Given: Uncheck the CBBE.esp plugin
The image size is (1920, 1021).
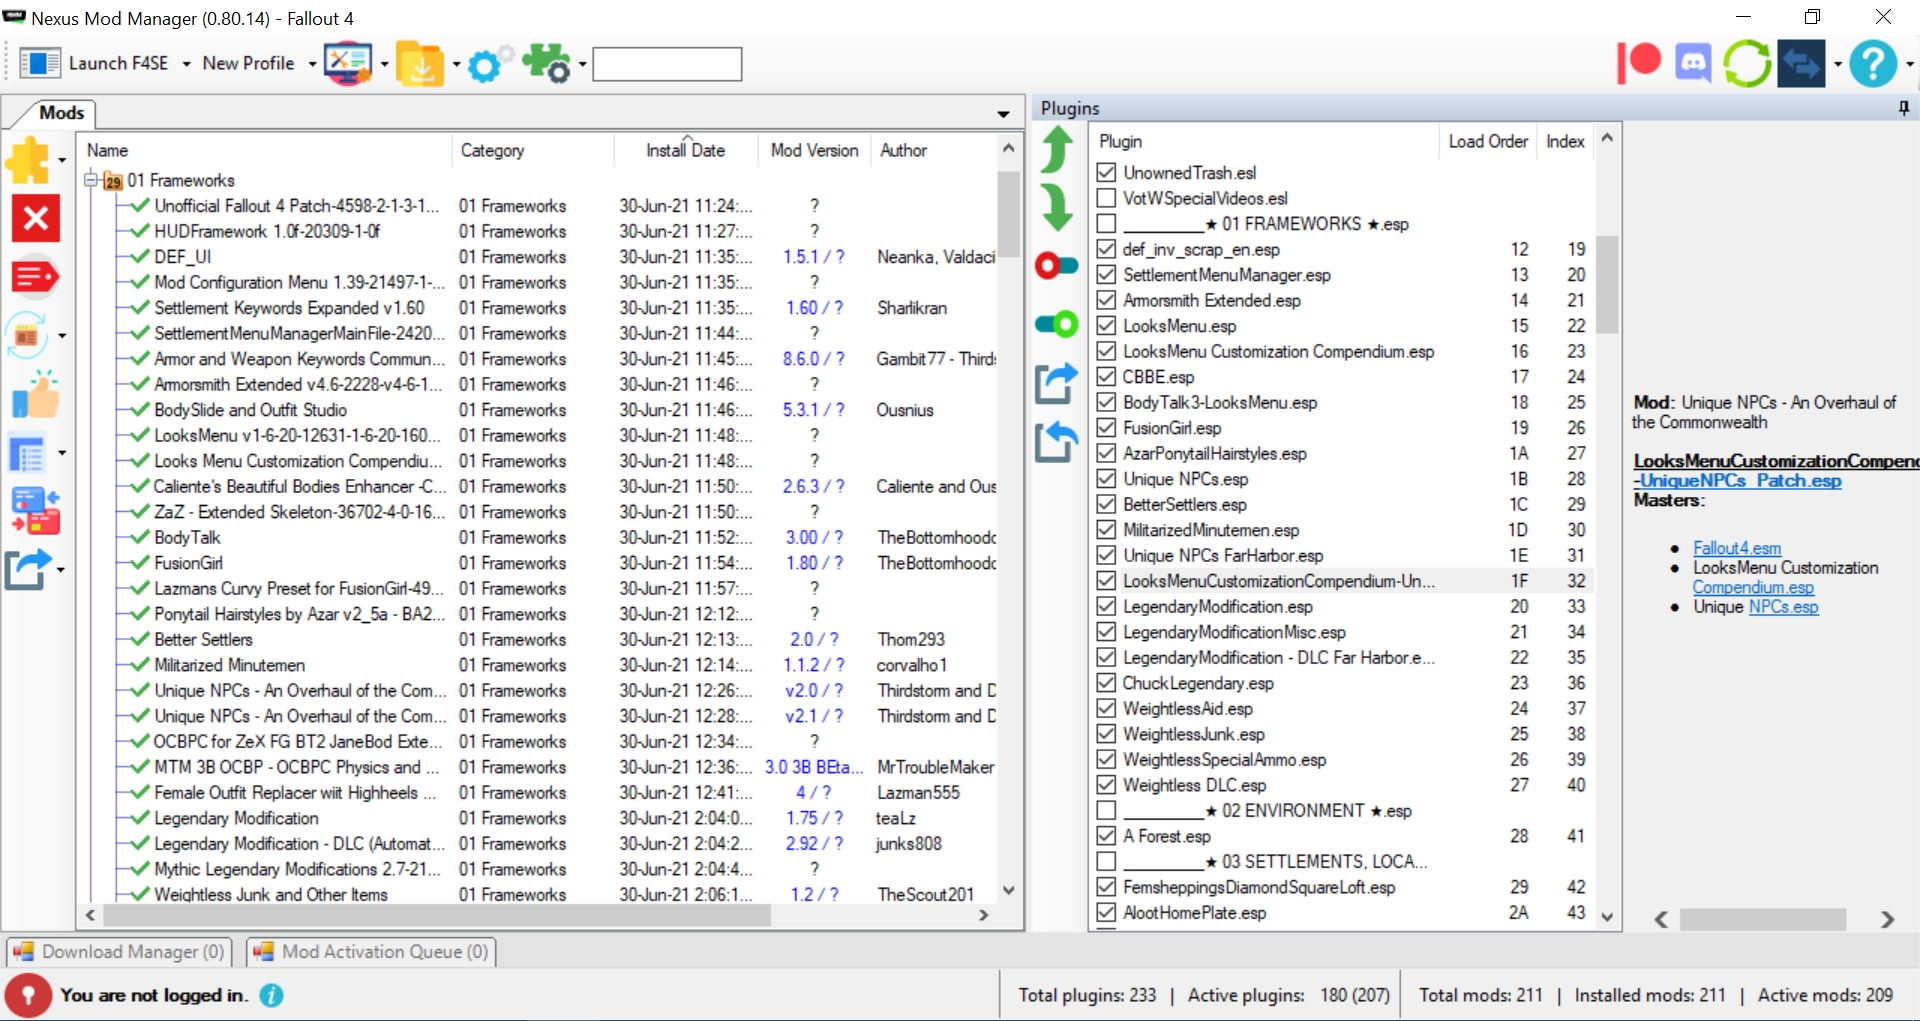Looking at the screenshot, I should coord(1106,377).
